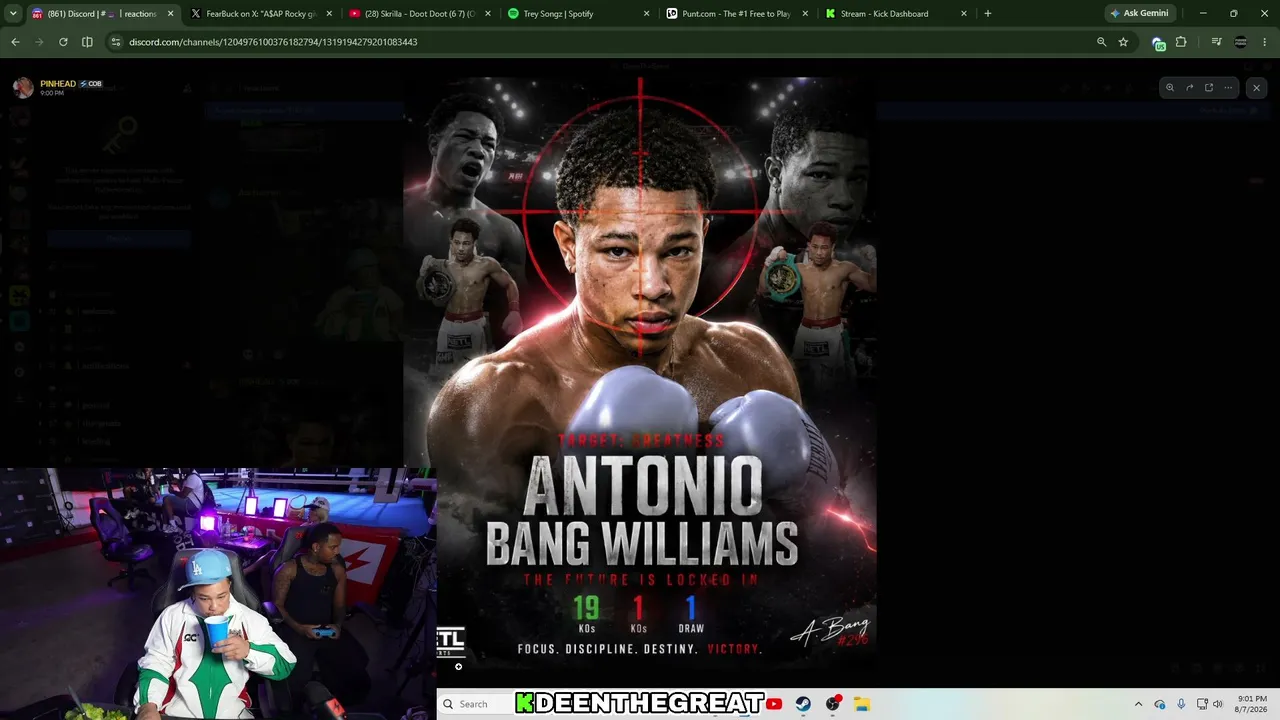Open File Explorer from the taskbar
Viewport: 1280px width, 720px height.
pyautogui.click(x=862, y=704)
